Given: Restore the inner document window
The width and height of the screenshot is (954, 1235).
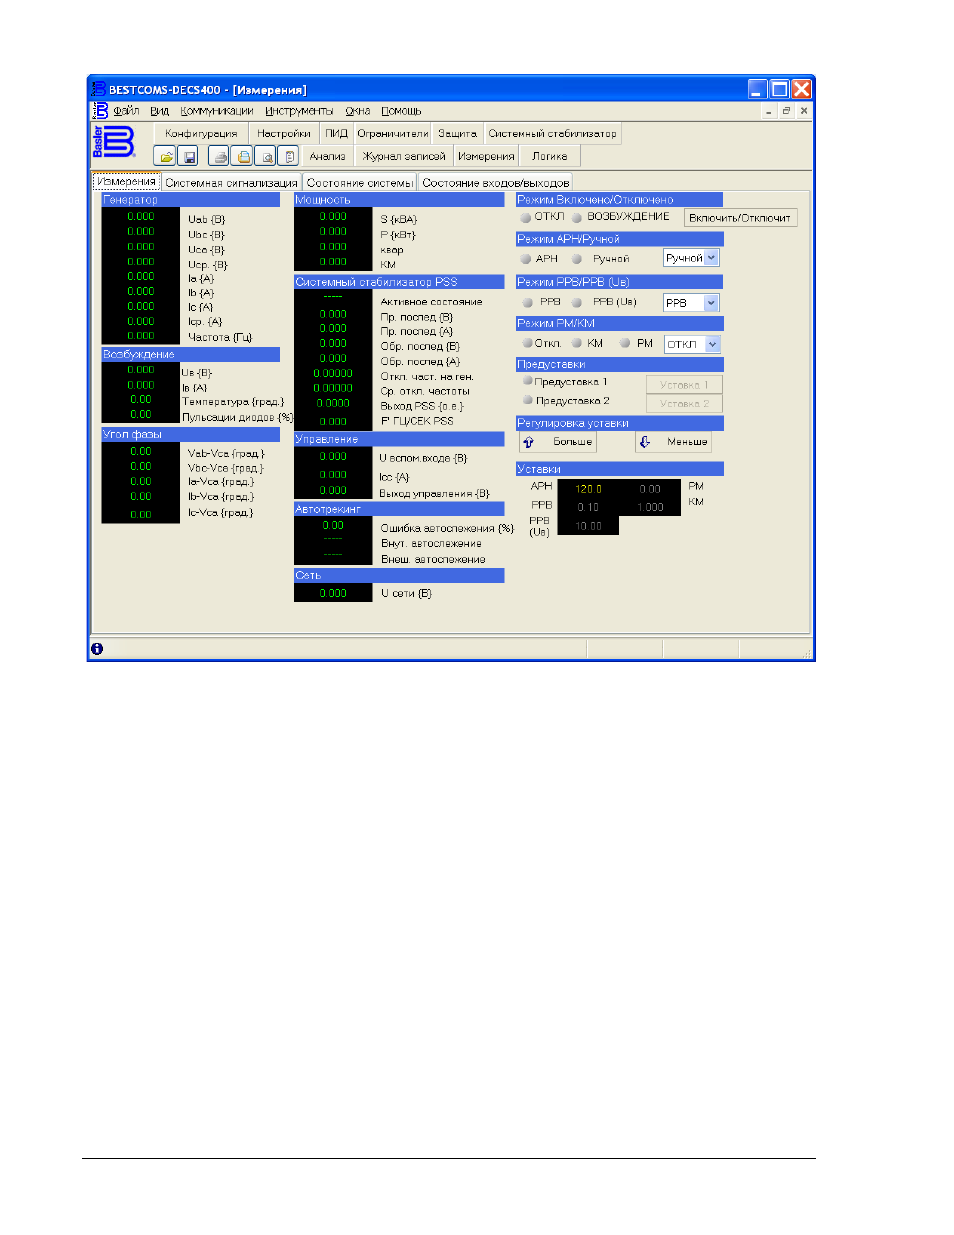Looking at the screenshot, I should click(786, 111).
